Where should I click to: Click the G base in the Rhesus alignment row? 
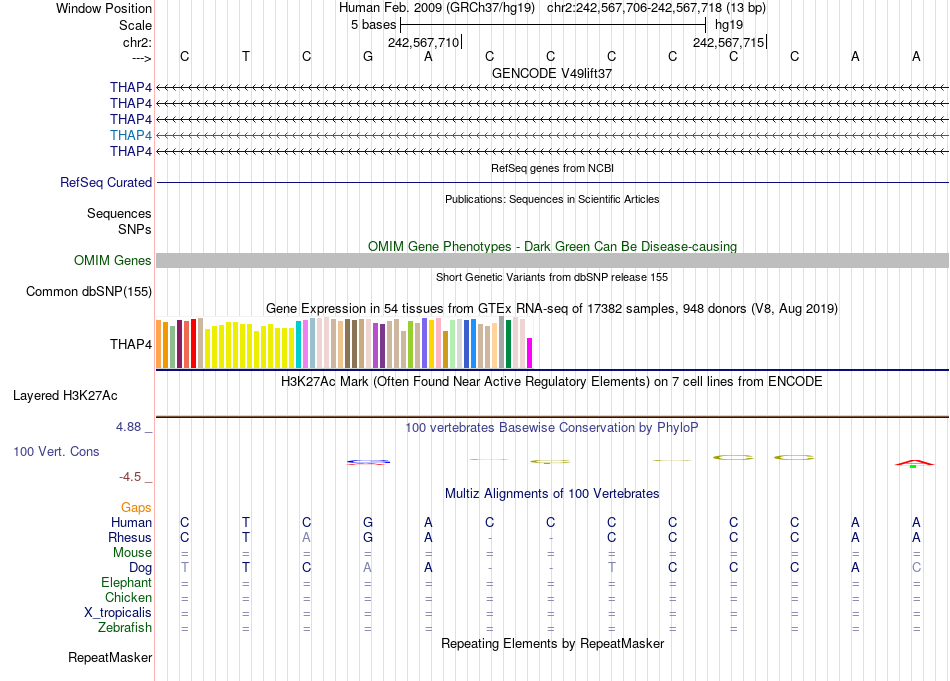point(368,537)
